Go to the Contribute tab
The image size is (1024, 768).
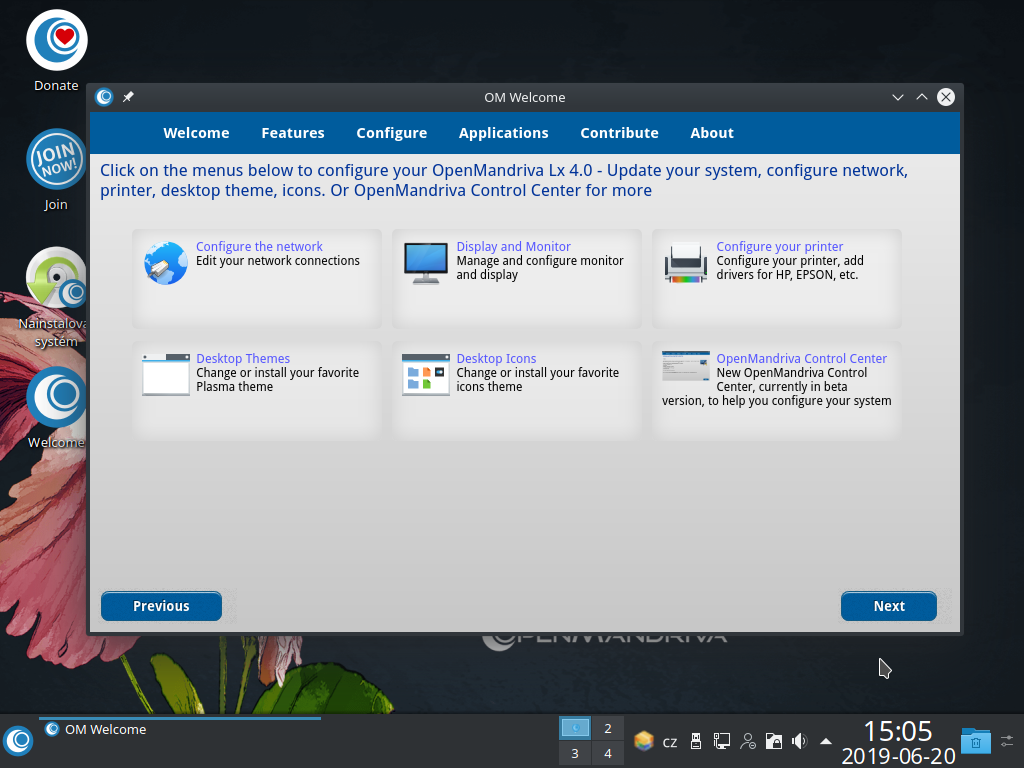(619, 133)
